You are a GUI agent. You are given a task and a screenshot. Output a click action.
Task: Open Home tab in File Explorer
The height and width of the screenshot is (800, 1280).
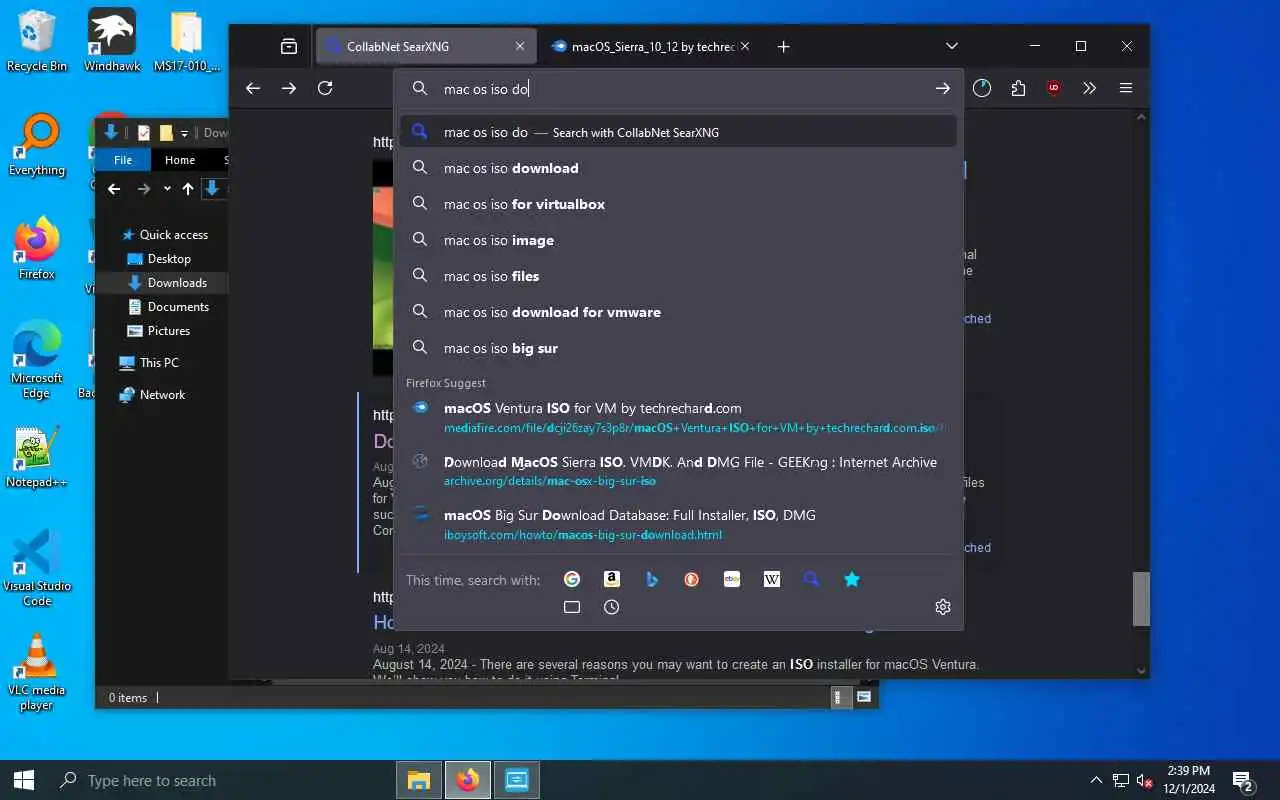tap(180, 160)
